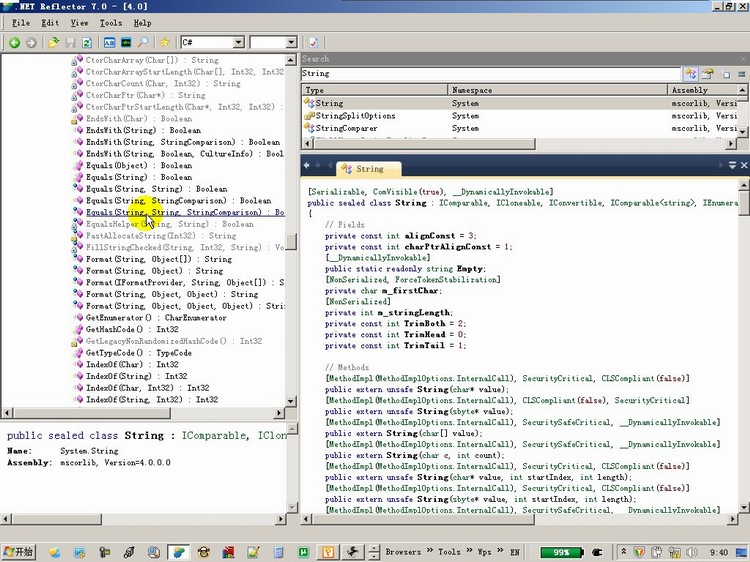Open an assembly with the folder icon
This screenshot has height=562, width=750.
[54, 43]
